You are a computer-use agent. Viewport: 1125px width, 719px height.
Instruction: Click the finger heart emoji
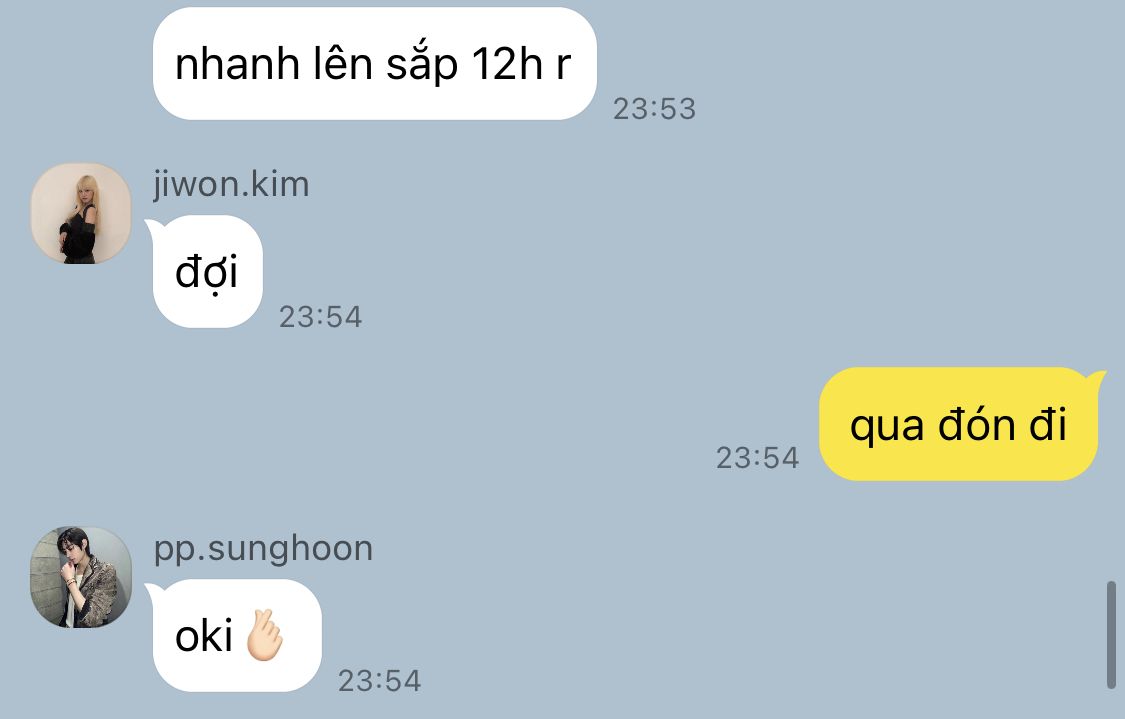click(x=265, y=635)
